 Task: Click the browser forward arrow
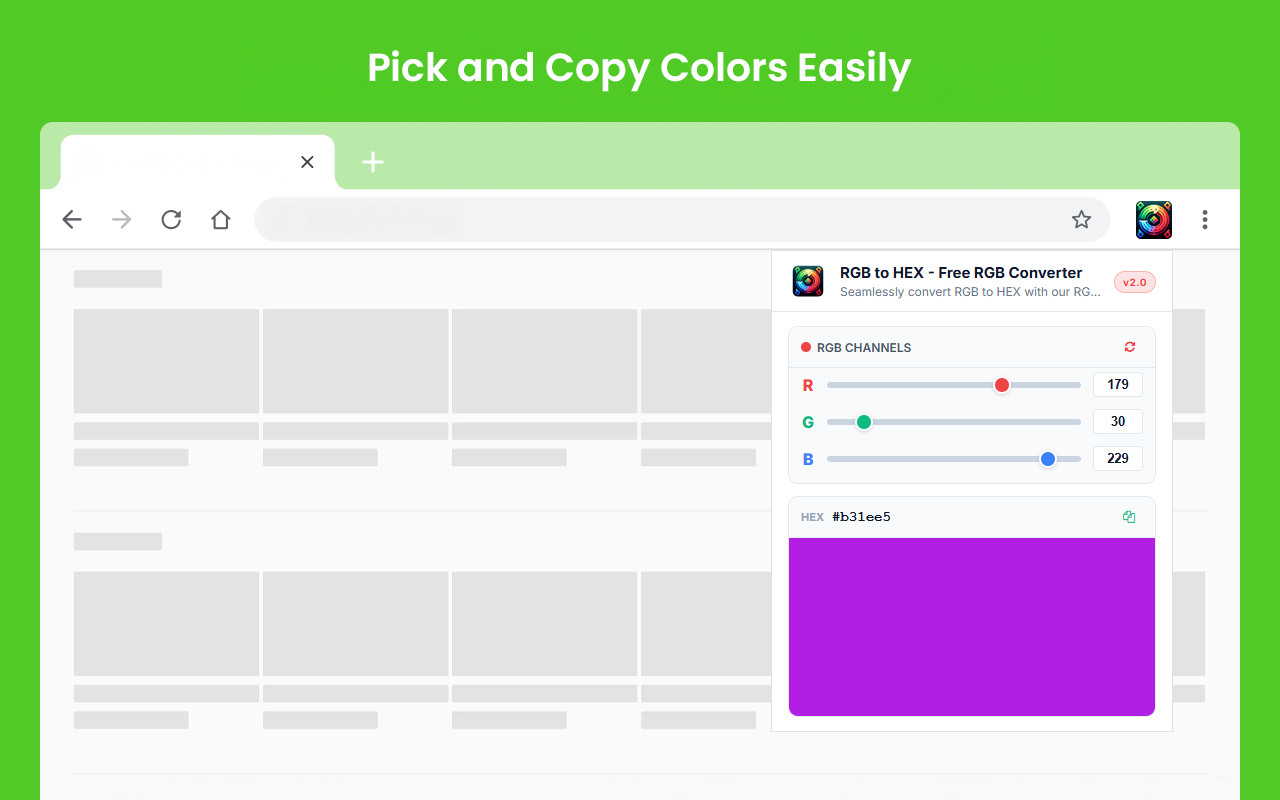(122, 220)
